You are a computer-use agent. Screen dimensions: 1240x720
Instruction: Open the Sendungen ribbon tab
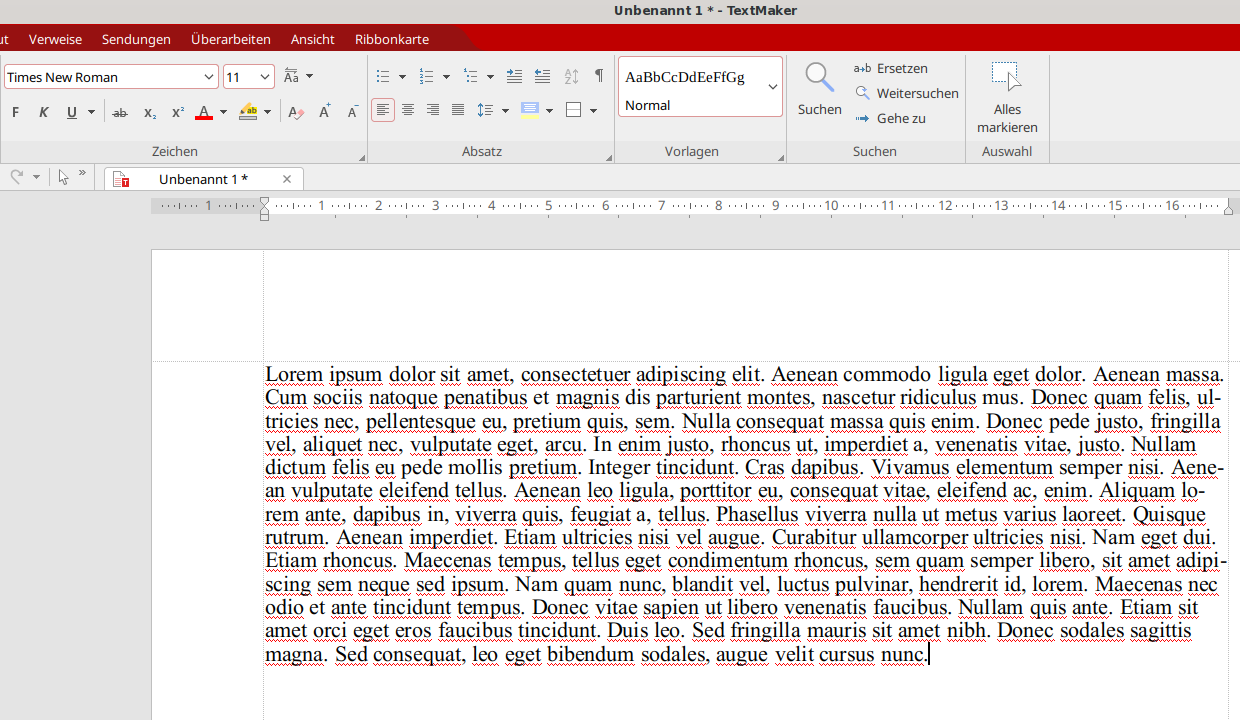tap(136, 39)
